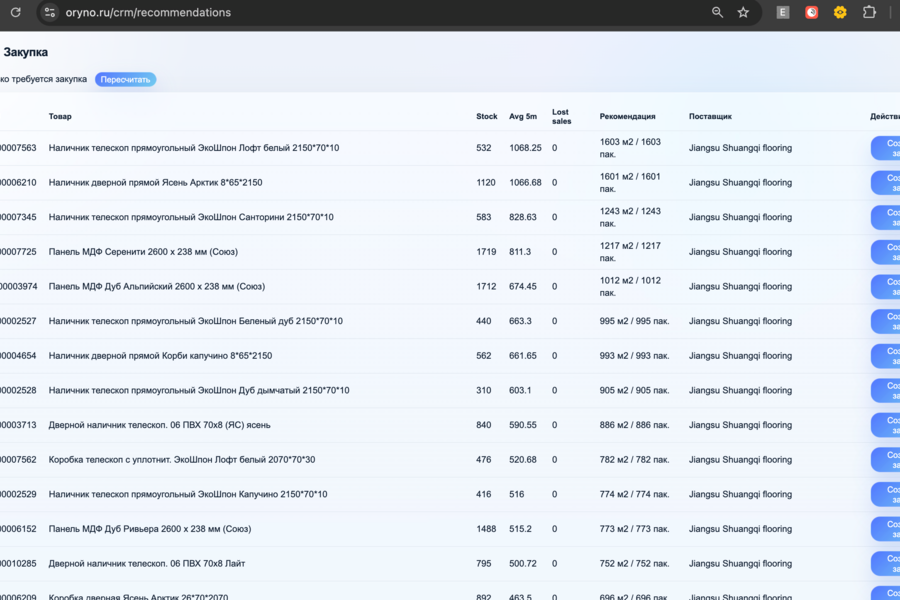Click the create-order button for the Панель МДФ Серенити row
The image size is (900, 600).
886,252
